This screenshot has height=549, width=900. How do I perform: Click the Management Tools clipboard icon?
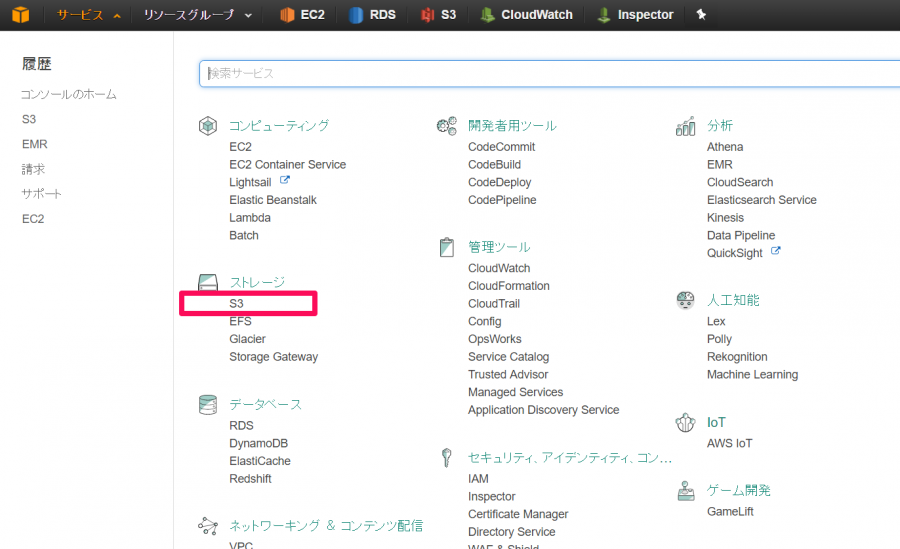tap(447, 247)
